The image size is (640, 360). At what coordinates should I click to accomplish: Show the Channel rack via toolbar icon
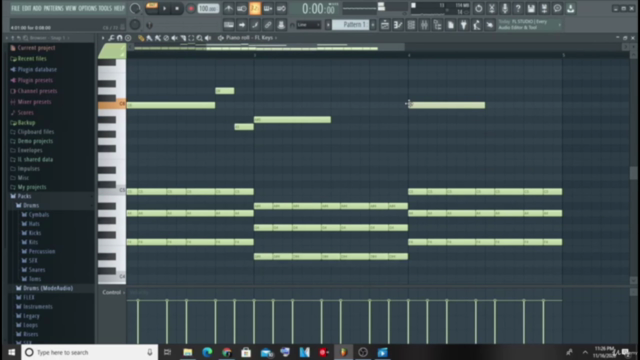(x=411, y=25)
